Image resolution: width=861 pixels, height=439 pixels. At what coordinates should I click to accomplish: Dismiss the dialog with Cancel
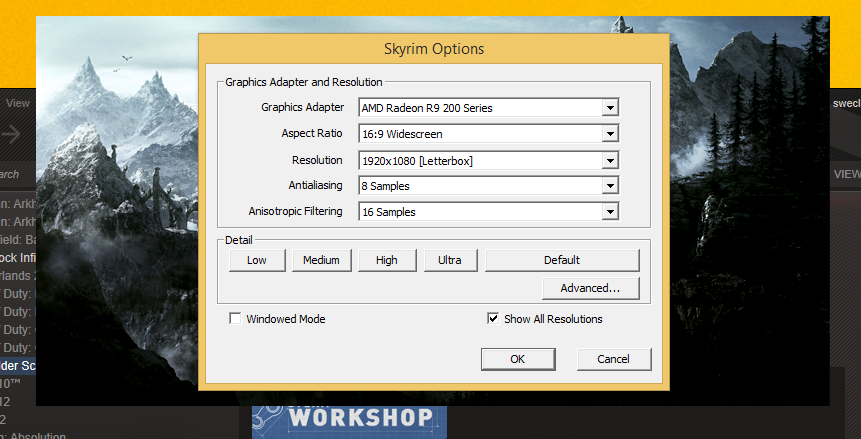(614, 359)
